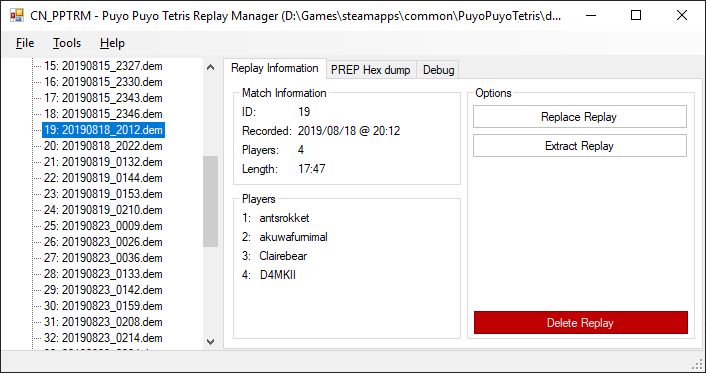The width and height of the screenshot is (706, 373).
Task: Click the Extract Replay button
Action: tap(579, 146)
